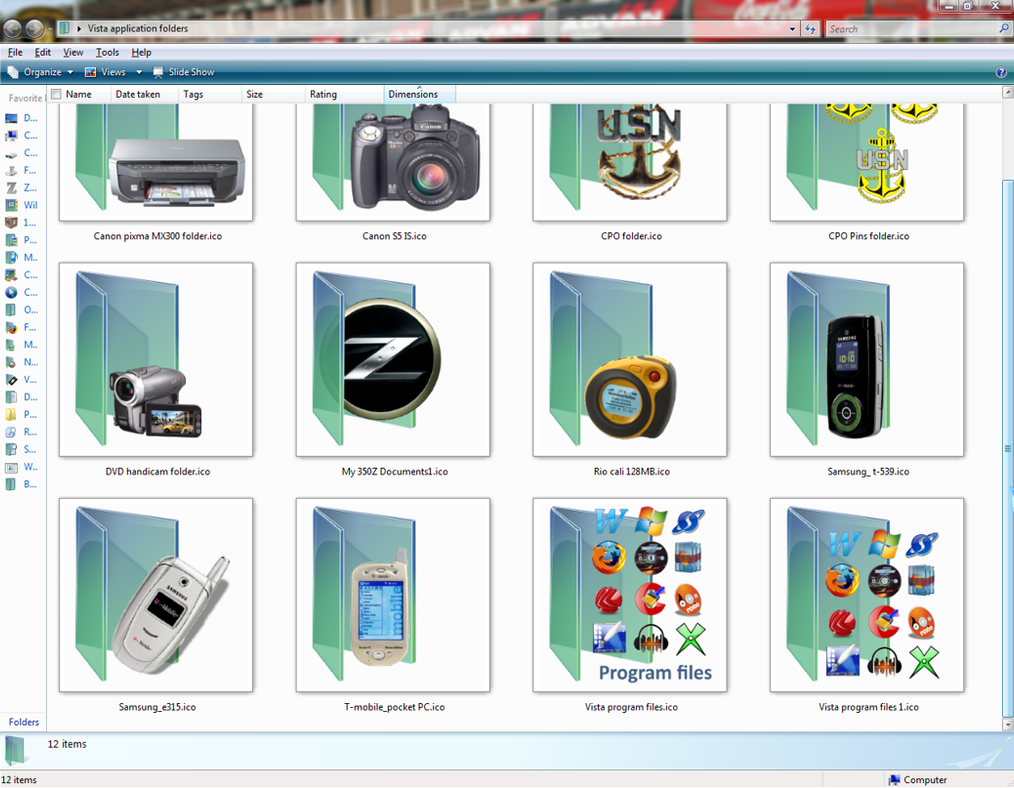This screenshot has width=1014, height=788.
Task: Click the Folders button at the sidebar bottom
Action: pos(22,722)
